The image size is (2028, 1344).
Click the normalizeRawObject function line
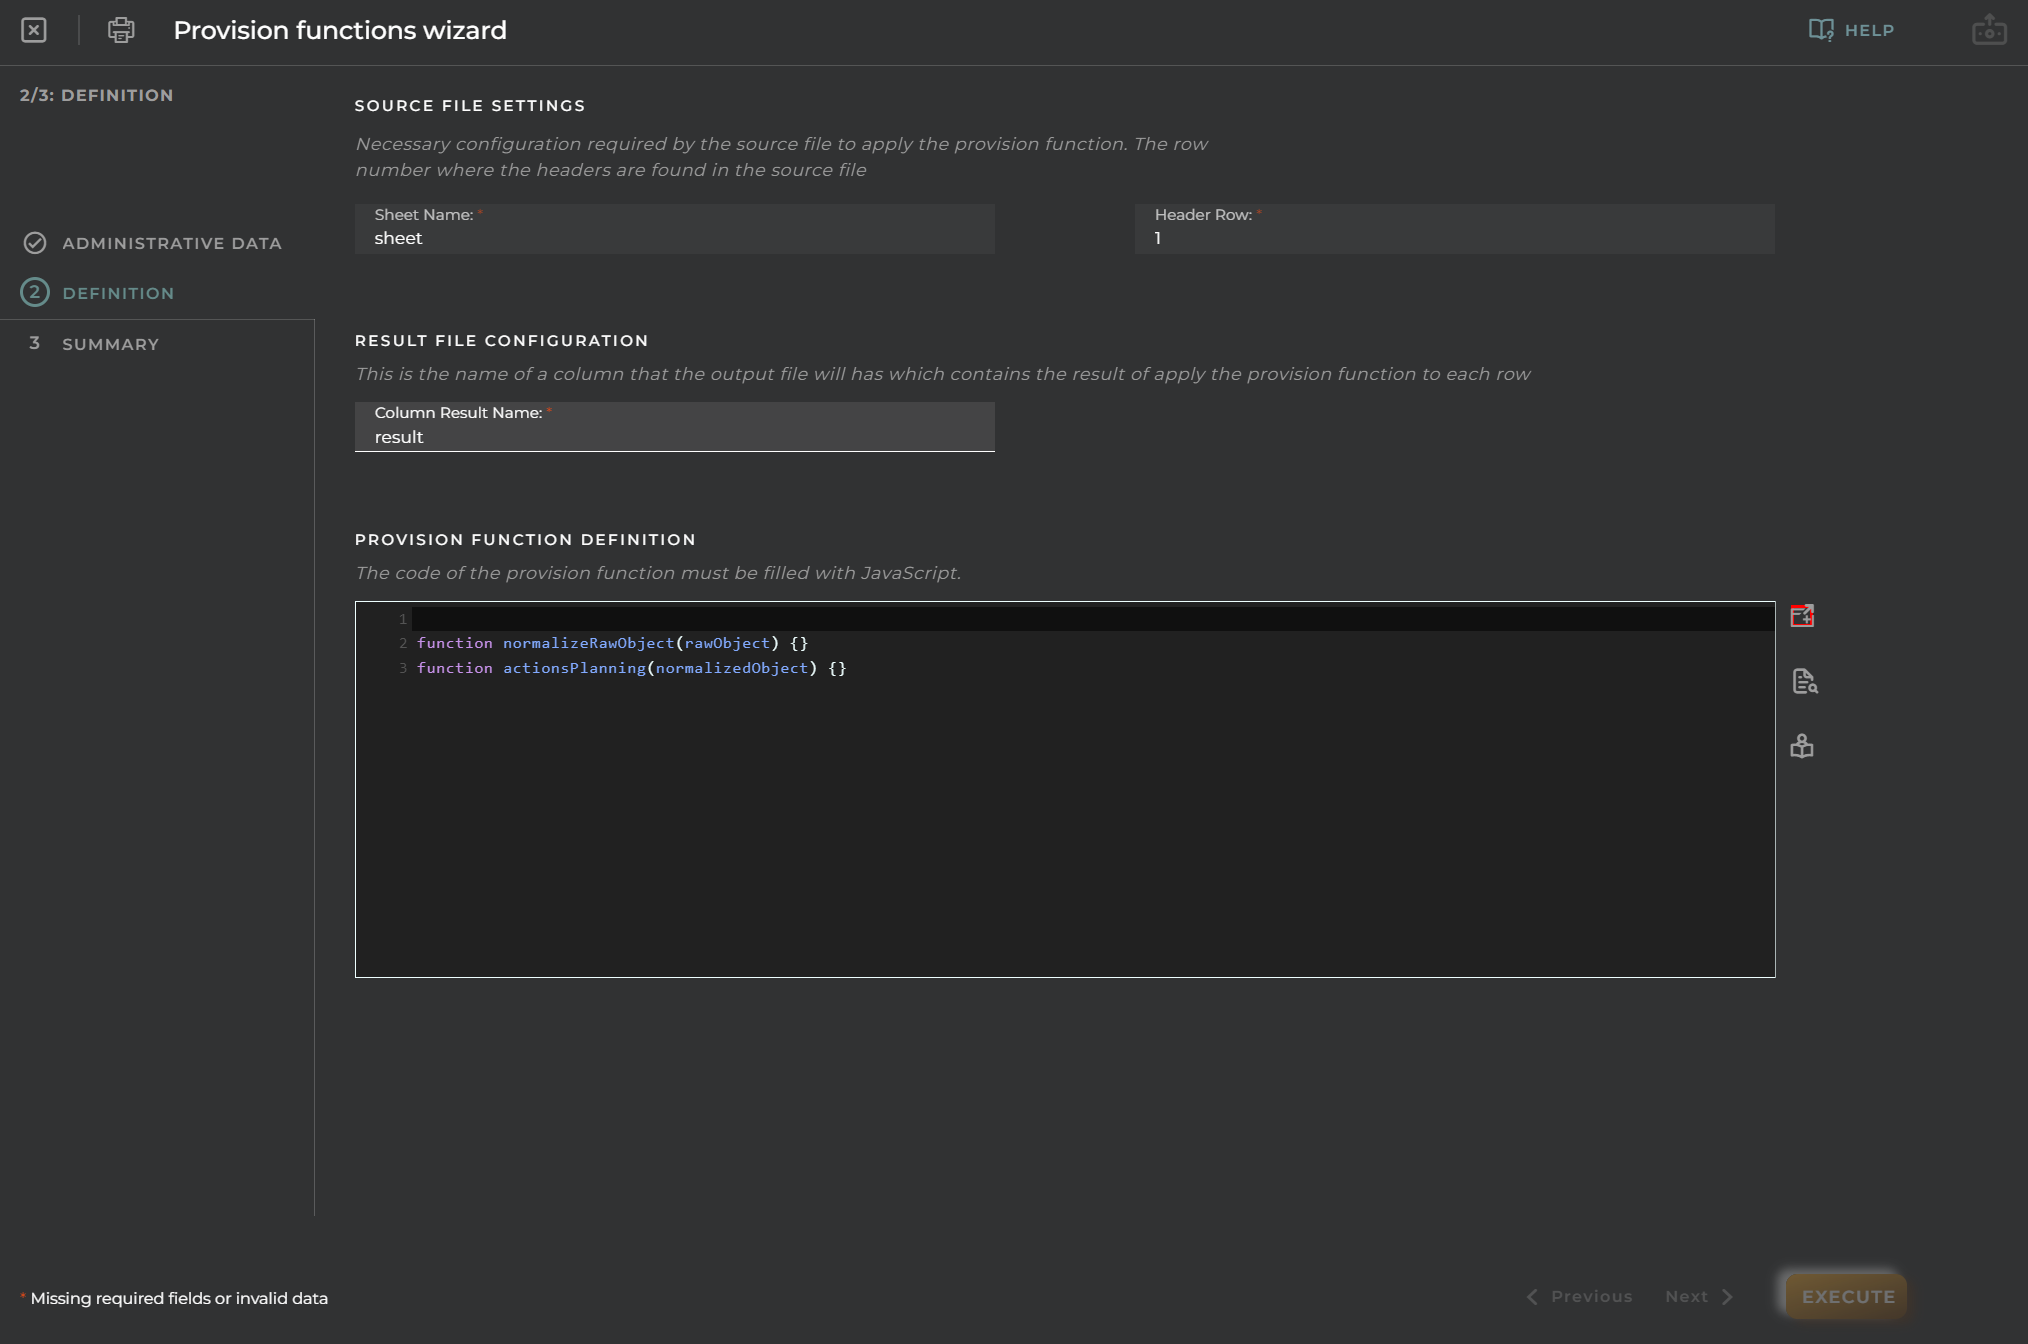612,643
